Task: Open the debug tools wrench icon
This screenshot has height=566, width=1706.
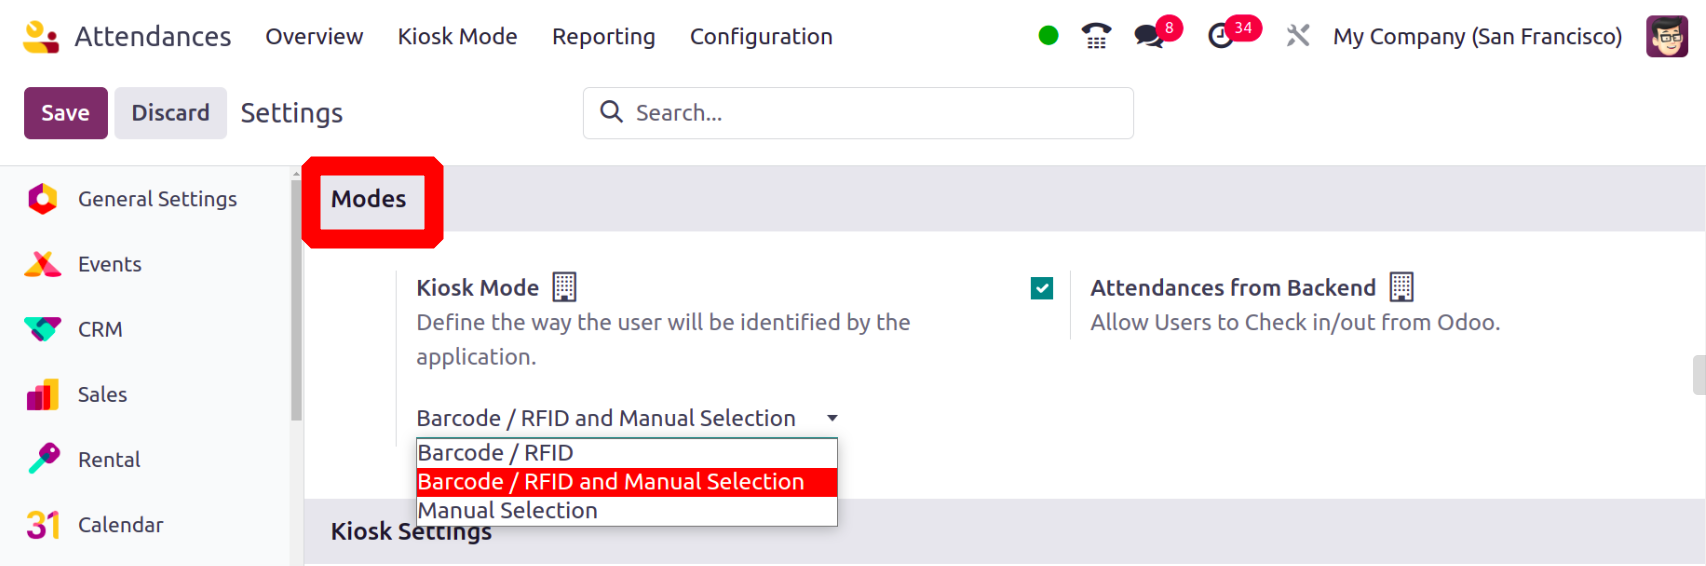Action: [x=1297, y=36]
